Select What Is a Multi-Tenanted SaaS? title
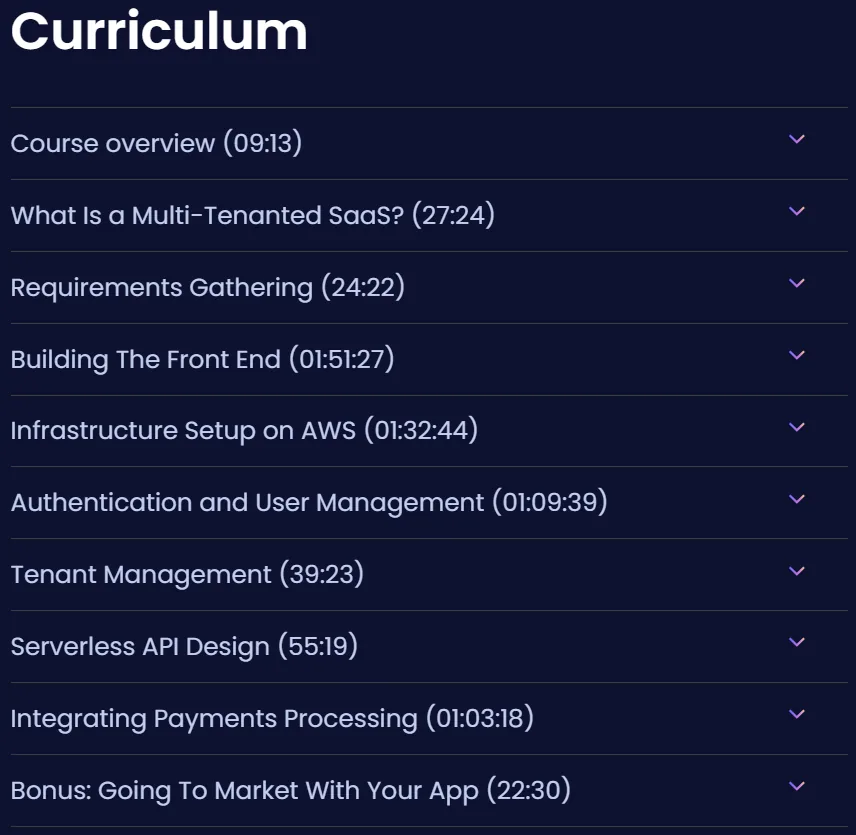Image resolution: width=856 pixels, height=835 pixels. [253, 215]
